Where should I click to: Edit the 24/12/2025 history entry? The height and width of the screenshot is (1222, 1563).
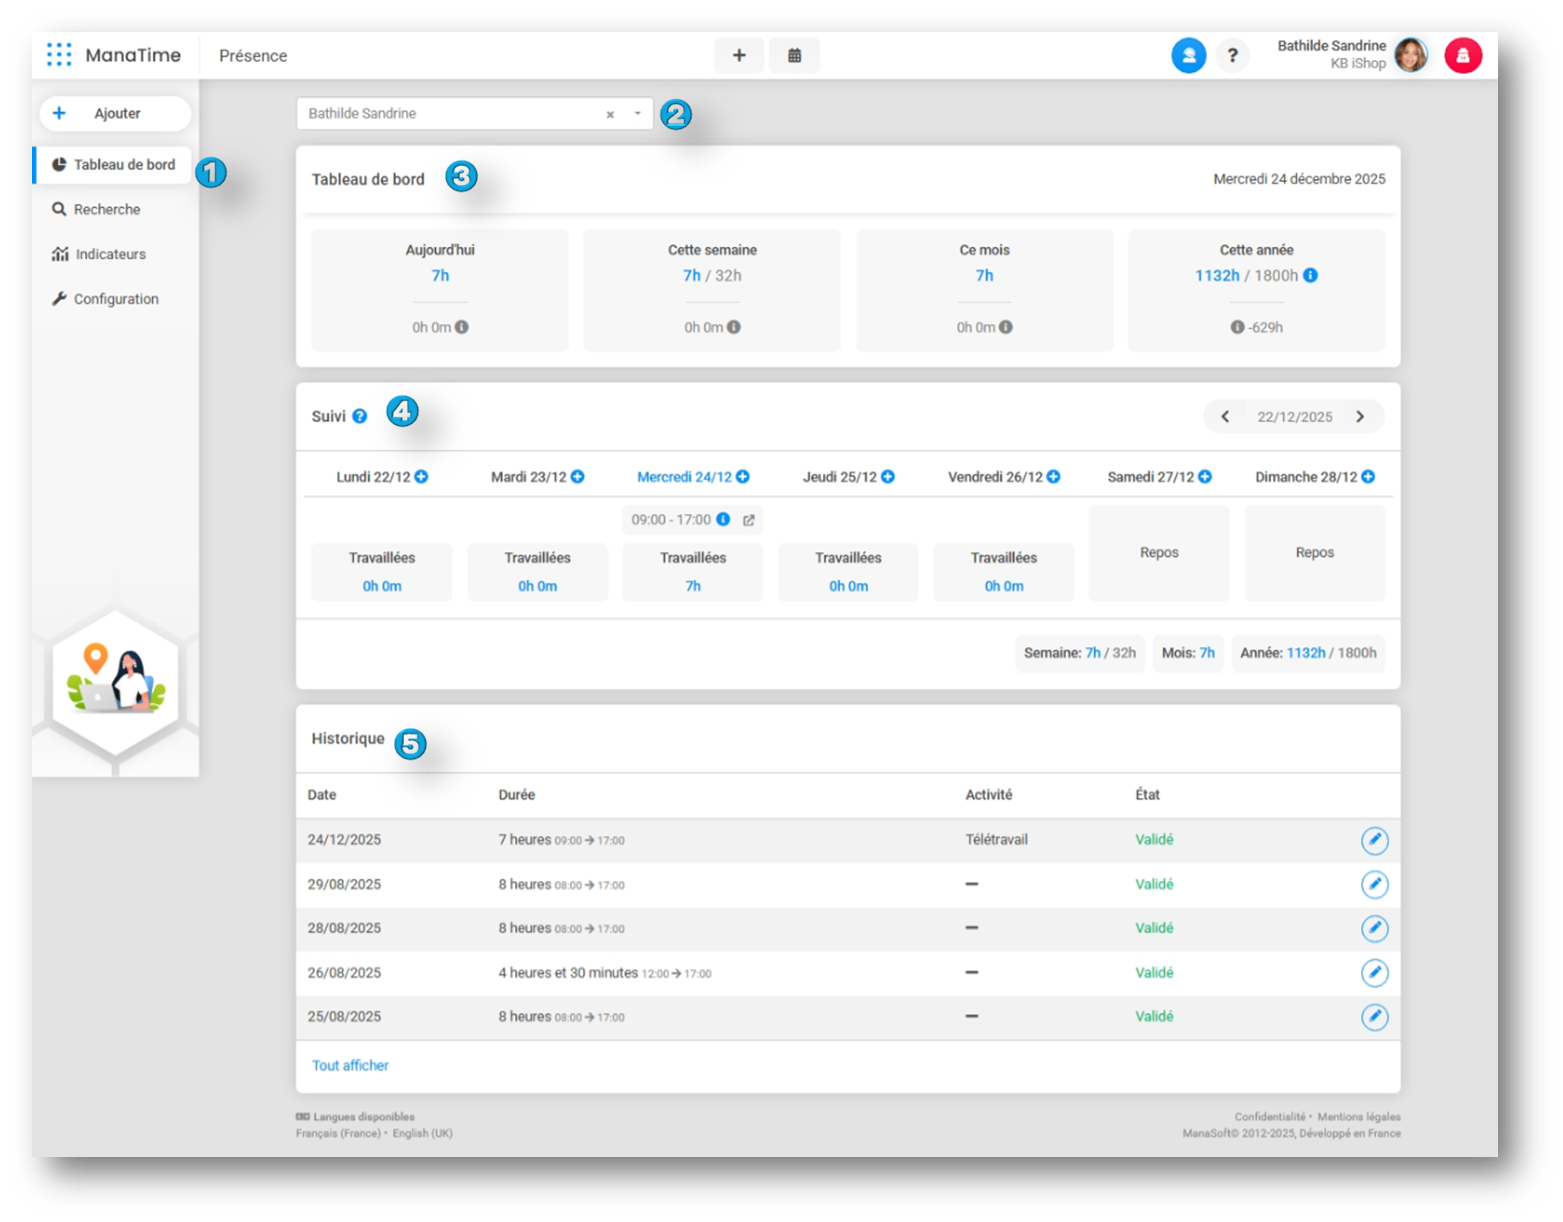[x=1374, y=840]
